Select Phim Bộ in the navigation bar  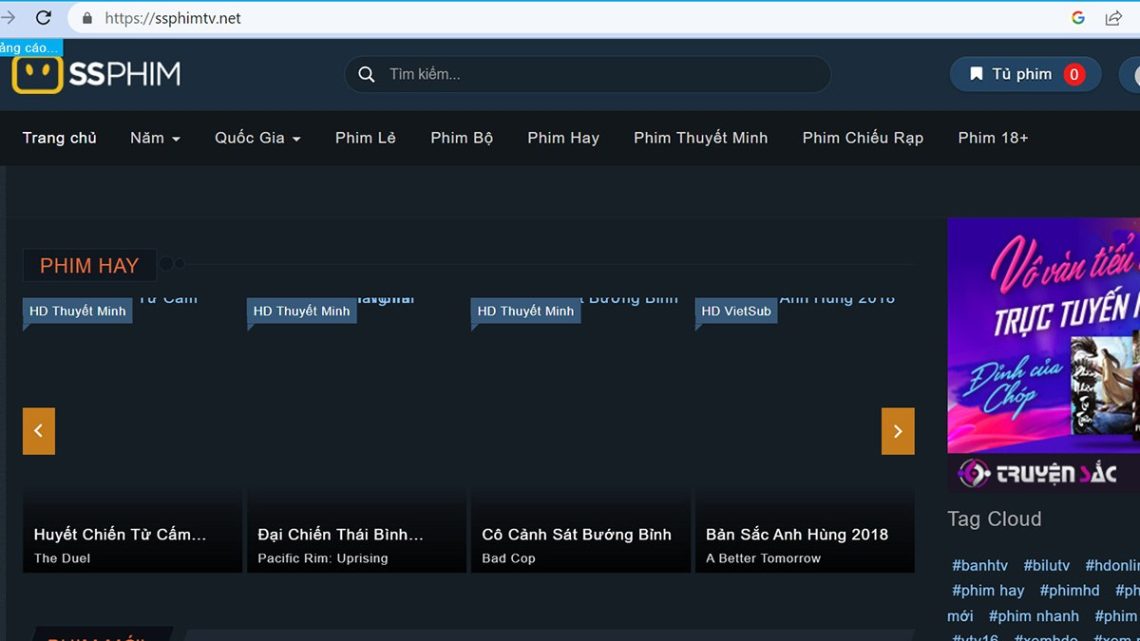[461, 138]
